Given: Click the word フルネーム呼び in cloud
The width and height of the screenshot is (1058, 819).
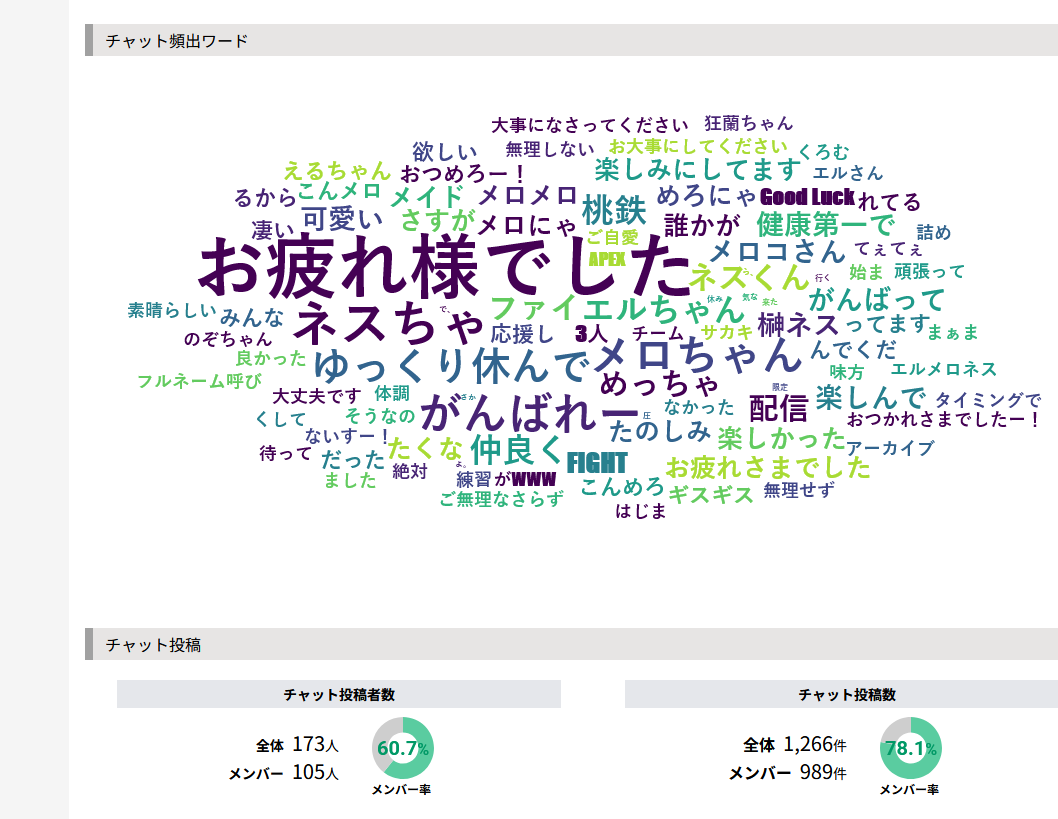Looking at the screenshot, I should tap(198, 381).
